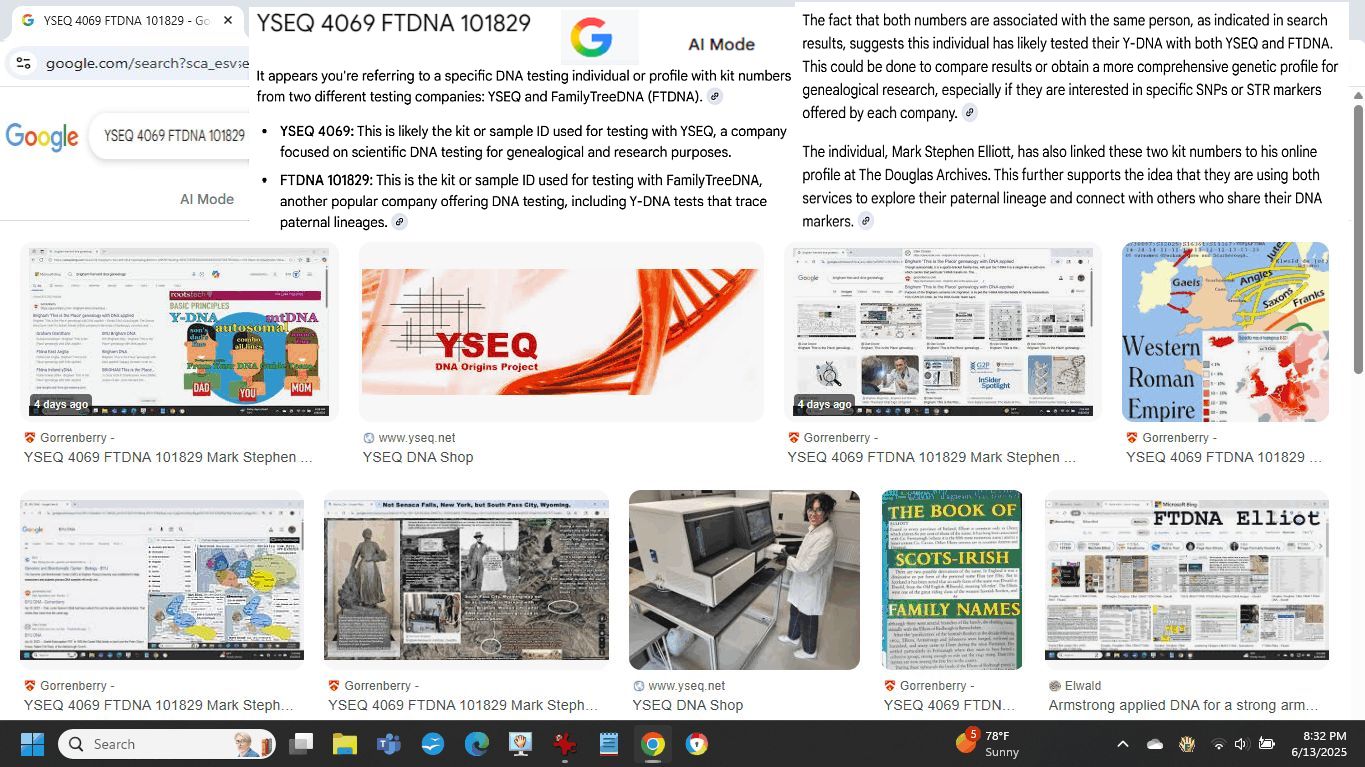The image size is (1365, 767).
Task: Click the Wi-Fi network icon in system tray
Action: coord(1218,744)
